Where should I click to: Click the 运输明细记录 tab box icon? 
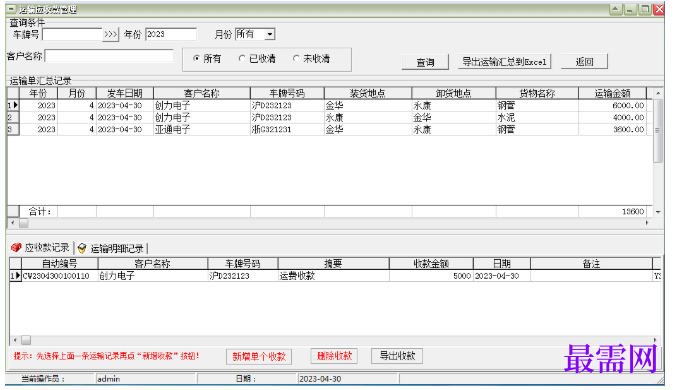point(81,248)
